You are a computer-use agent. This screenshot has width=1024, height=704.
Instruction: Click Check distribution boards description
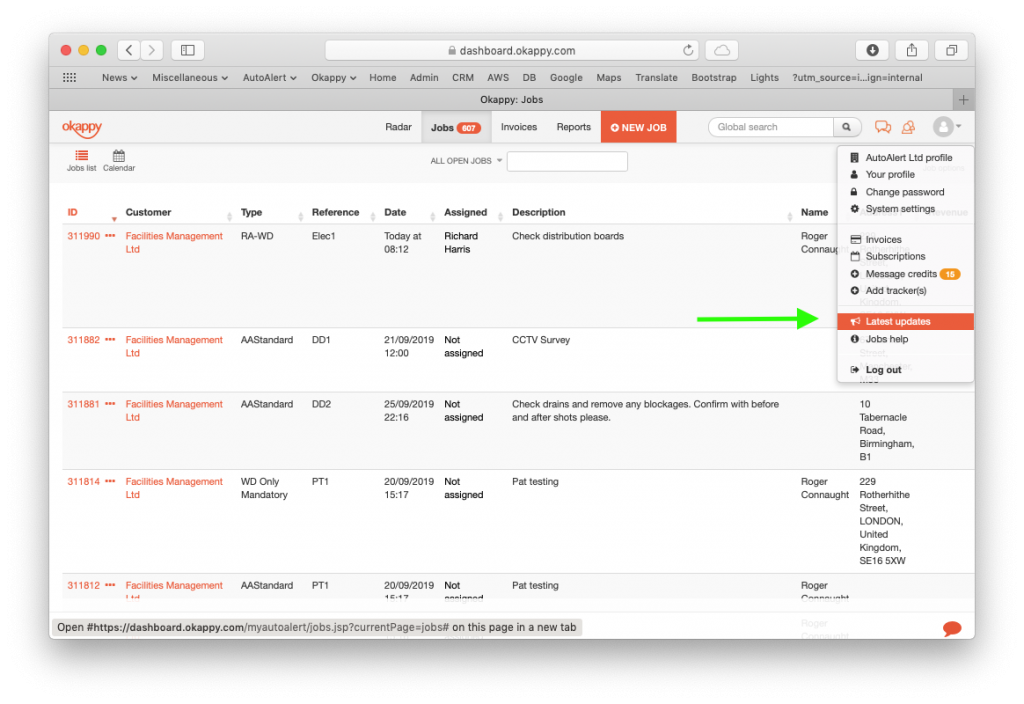pyautogui.click(x=568, y=236)
